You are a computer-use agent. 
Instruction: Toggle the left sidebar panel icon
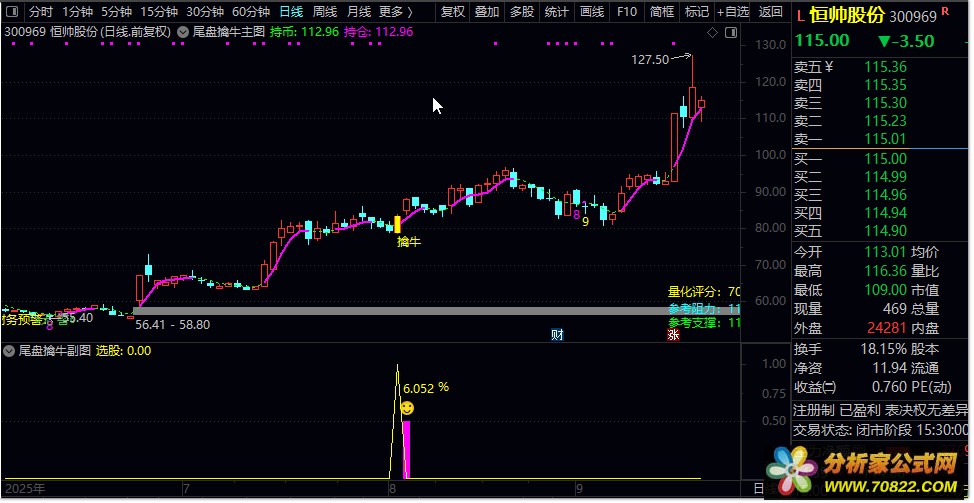point(14,12)
